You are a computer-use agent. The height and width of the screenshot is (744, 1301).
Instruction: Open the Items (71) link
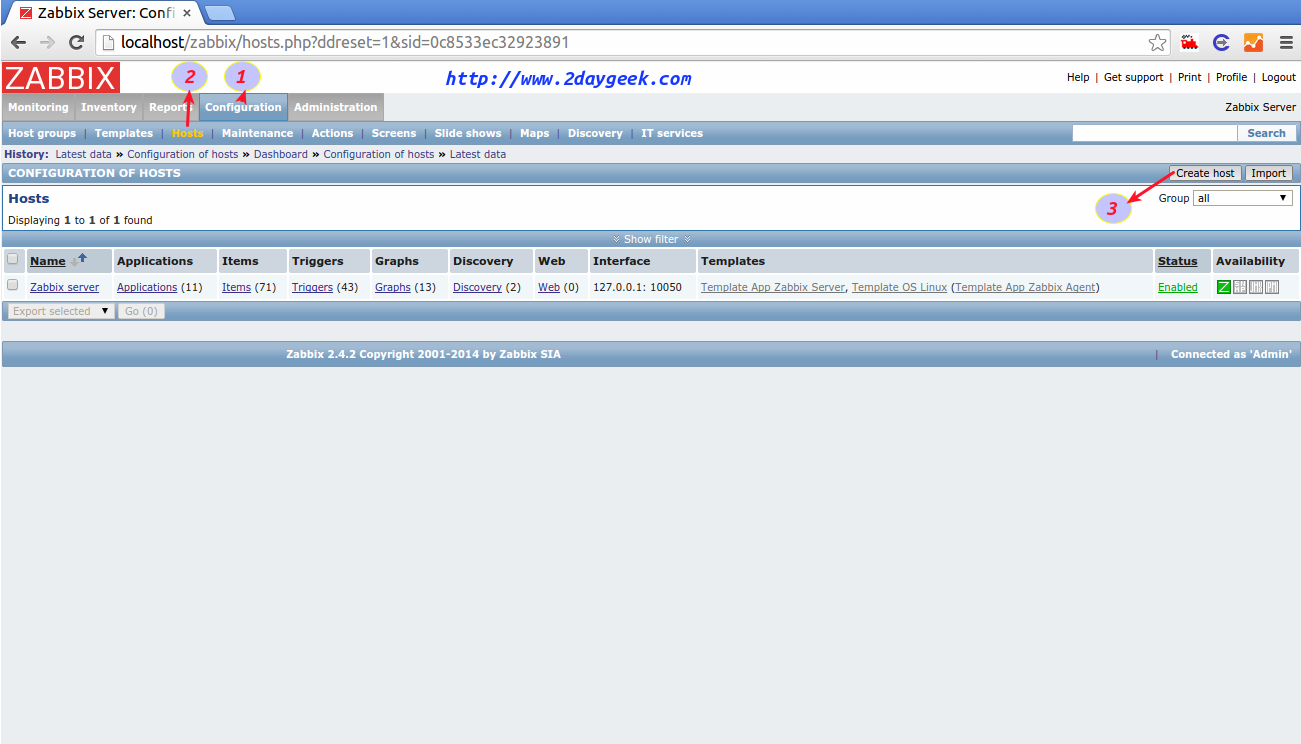[236, 287]
